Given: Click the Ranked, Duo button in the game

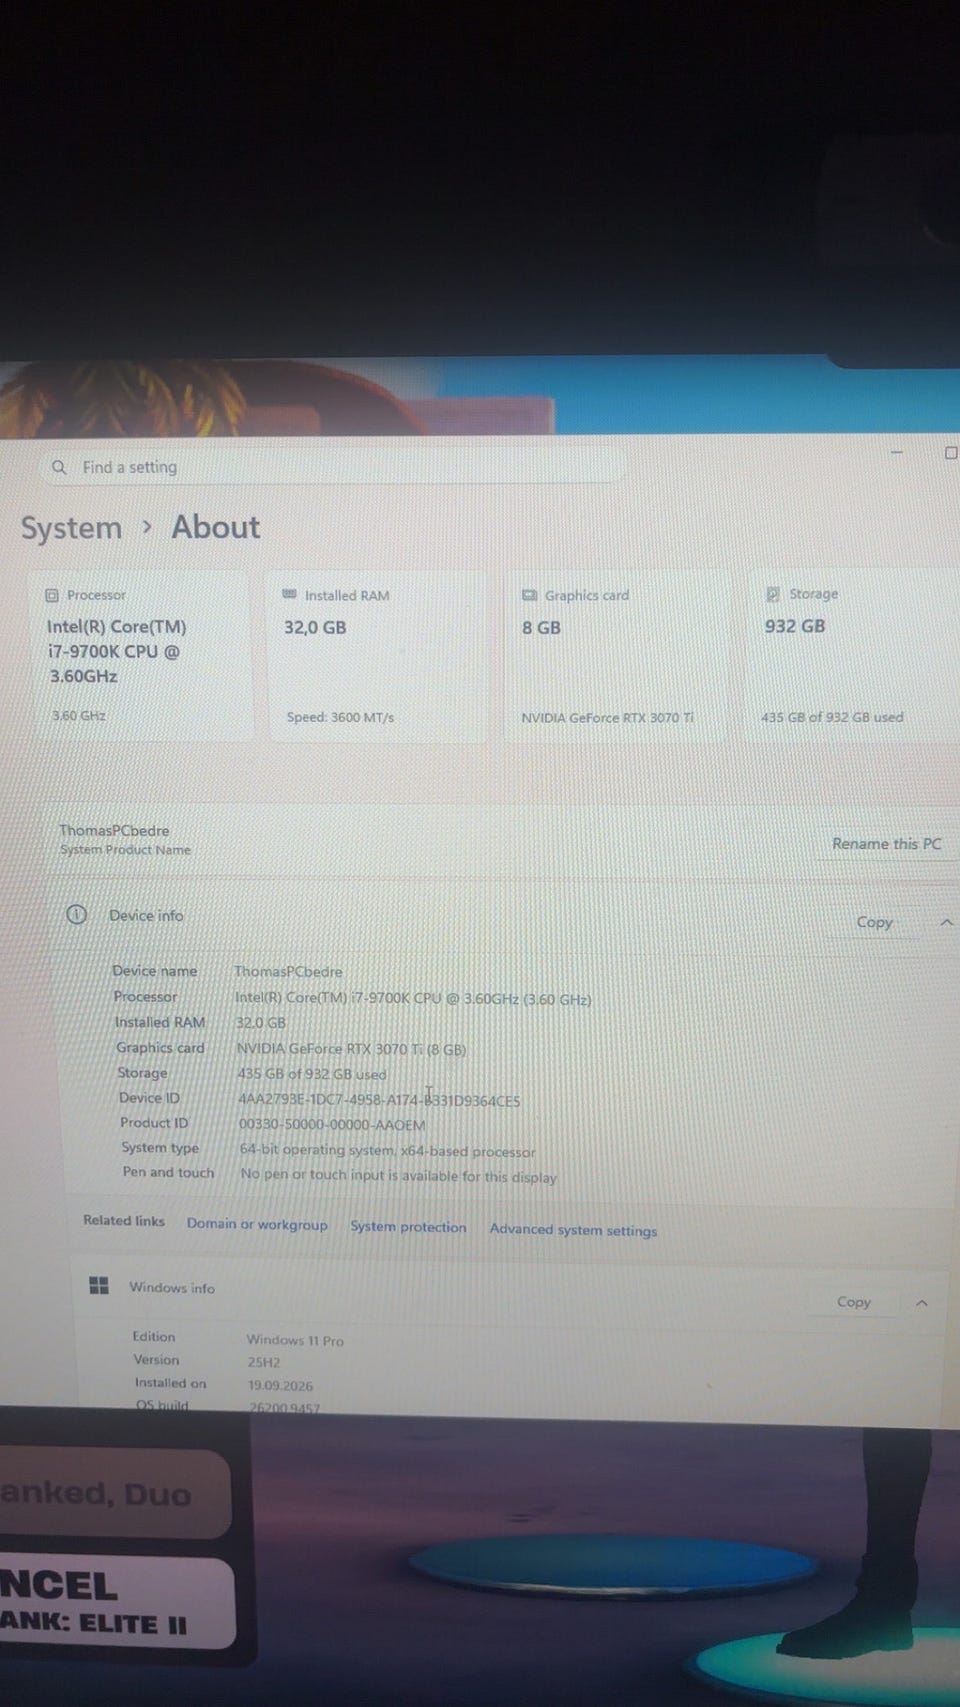Looking at the screenshot, I should pyautogui.click(x=113, y=1494).
